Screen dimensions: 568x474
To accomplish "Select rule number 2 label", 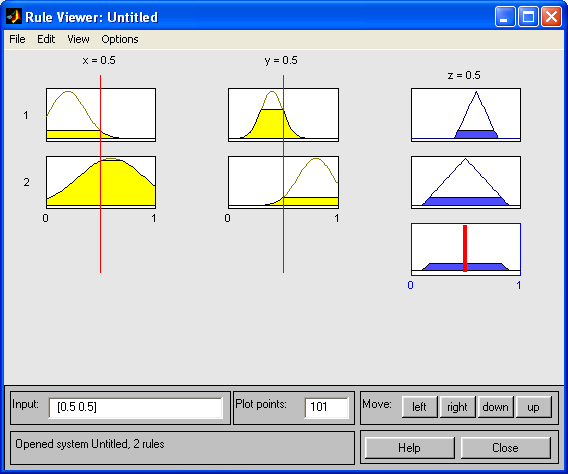I will click(x=26, y=182).
